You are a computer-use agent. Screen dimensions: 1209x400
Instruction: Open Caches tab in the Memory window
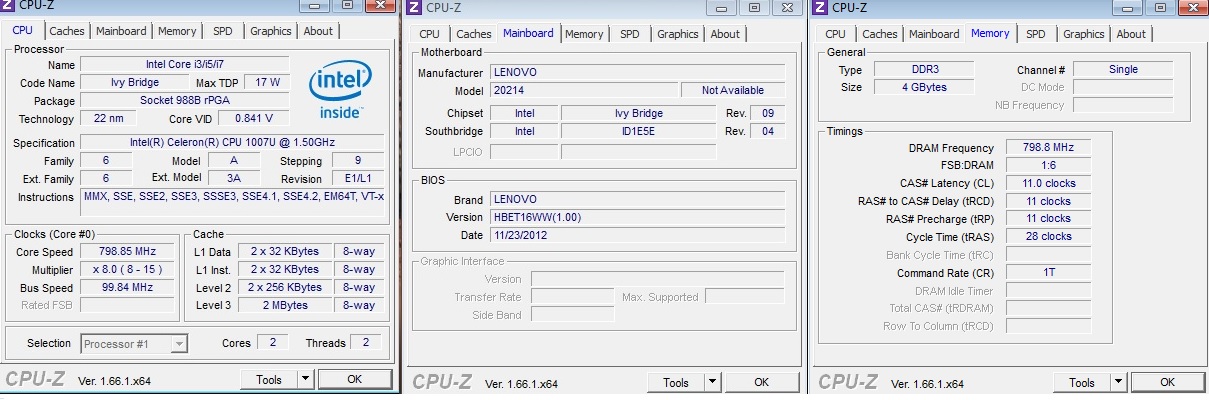[x=879, y=34]
